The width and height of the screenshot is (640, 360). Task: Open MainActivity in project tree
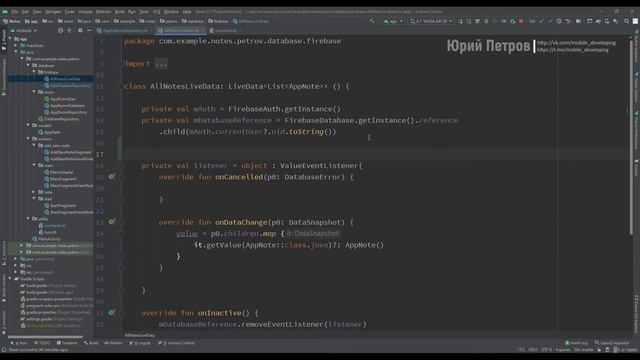[47, 239]
